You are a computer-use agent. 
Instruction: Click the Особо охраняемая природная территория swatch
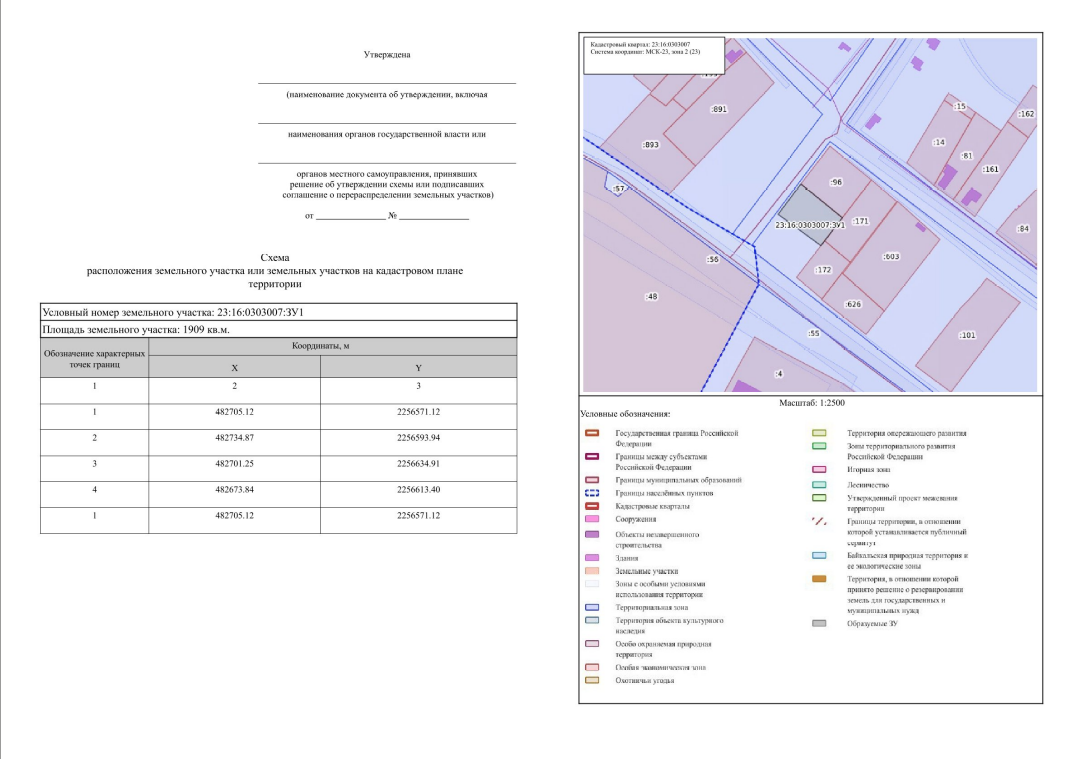coord(592,643)
